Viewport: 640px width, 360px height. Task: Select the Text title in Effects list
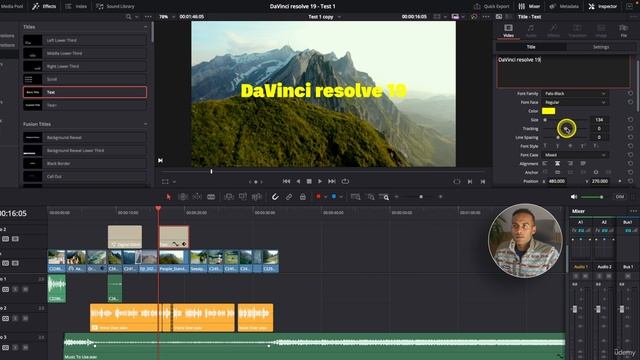(x=85, y=92)
